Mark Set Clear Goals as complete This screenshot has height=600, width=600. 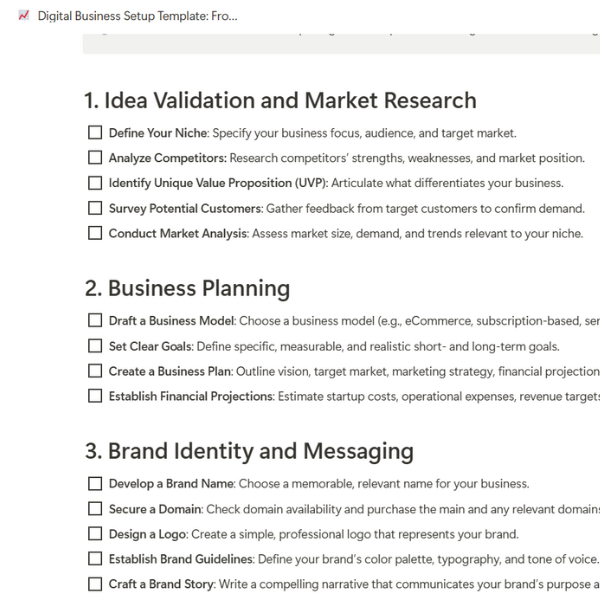95,346
